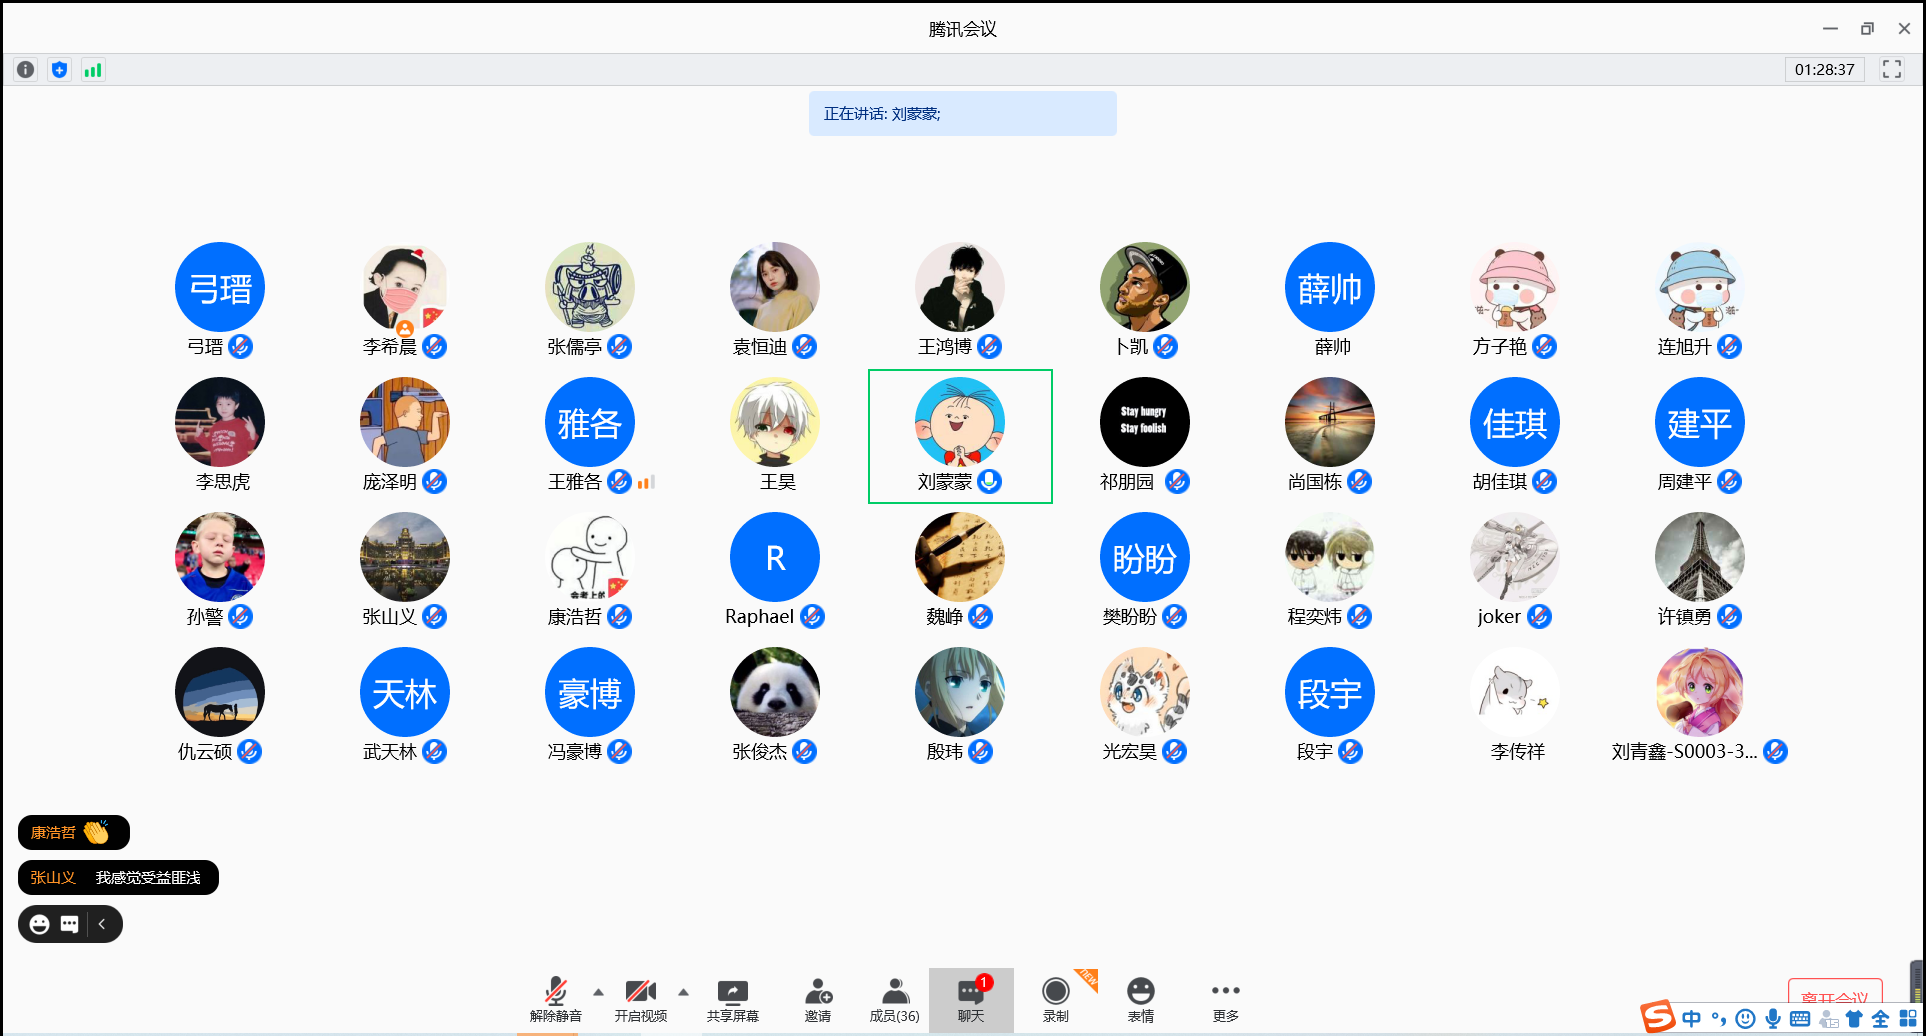Image resolution: width=1926 pixels, height=1036 pixels.
Task: Click the Sogou input microphone icon
Action: (1772, 1019)
